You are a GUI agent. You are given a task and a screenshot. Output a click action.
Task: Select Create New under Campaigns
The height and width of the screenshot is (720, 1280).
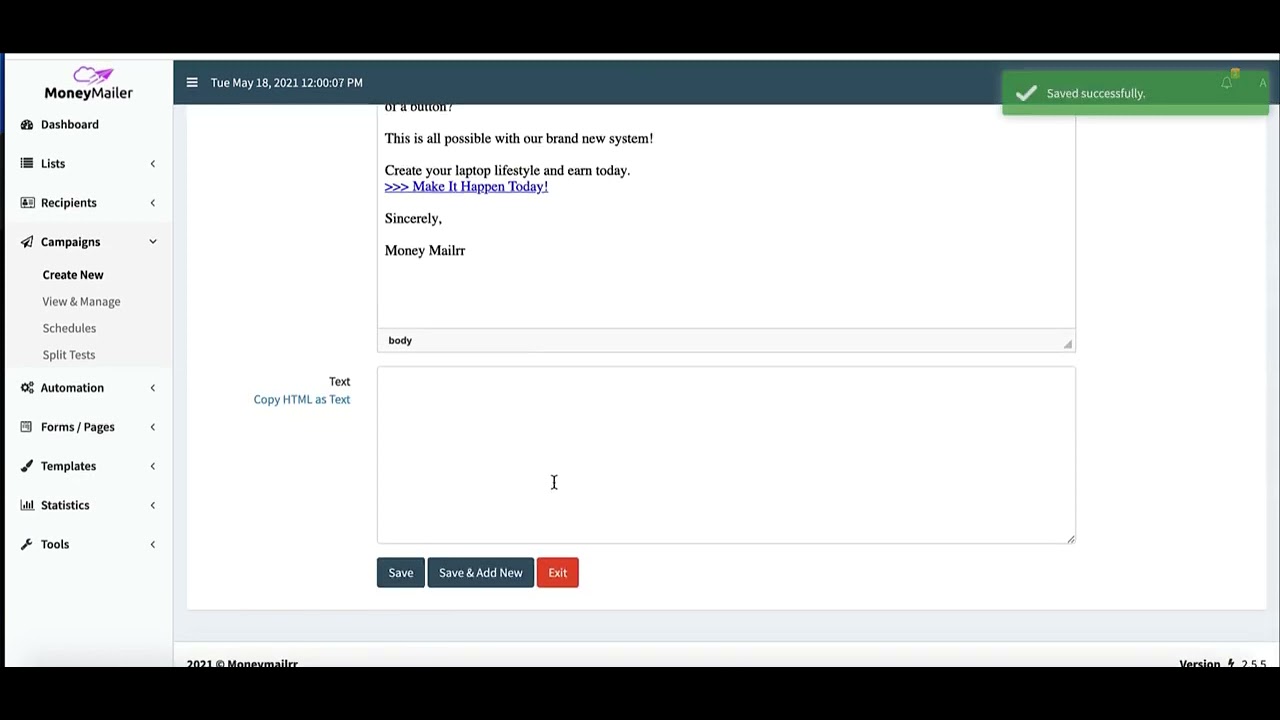pyautogui.click(x=73, y=275)
